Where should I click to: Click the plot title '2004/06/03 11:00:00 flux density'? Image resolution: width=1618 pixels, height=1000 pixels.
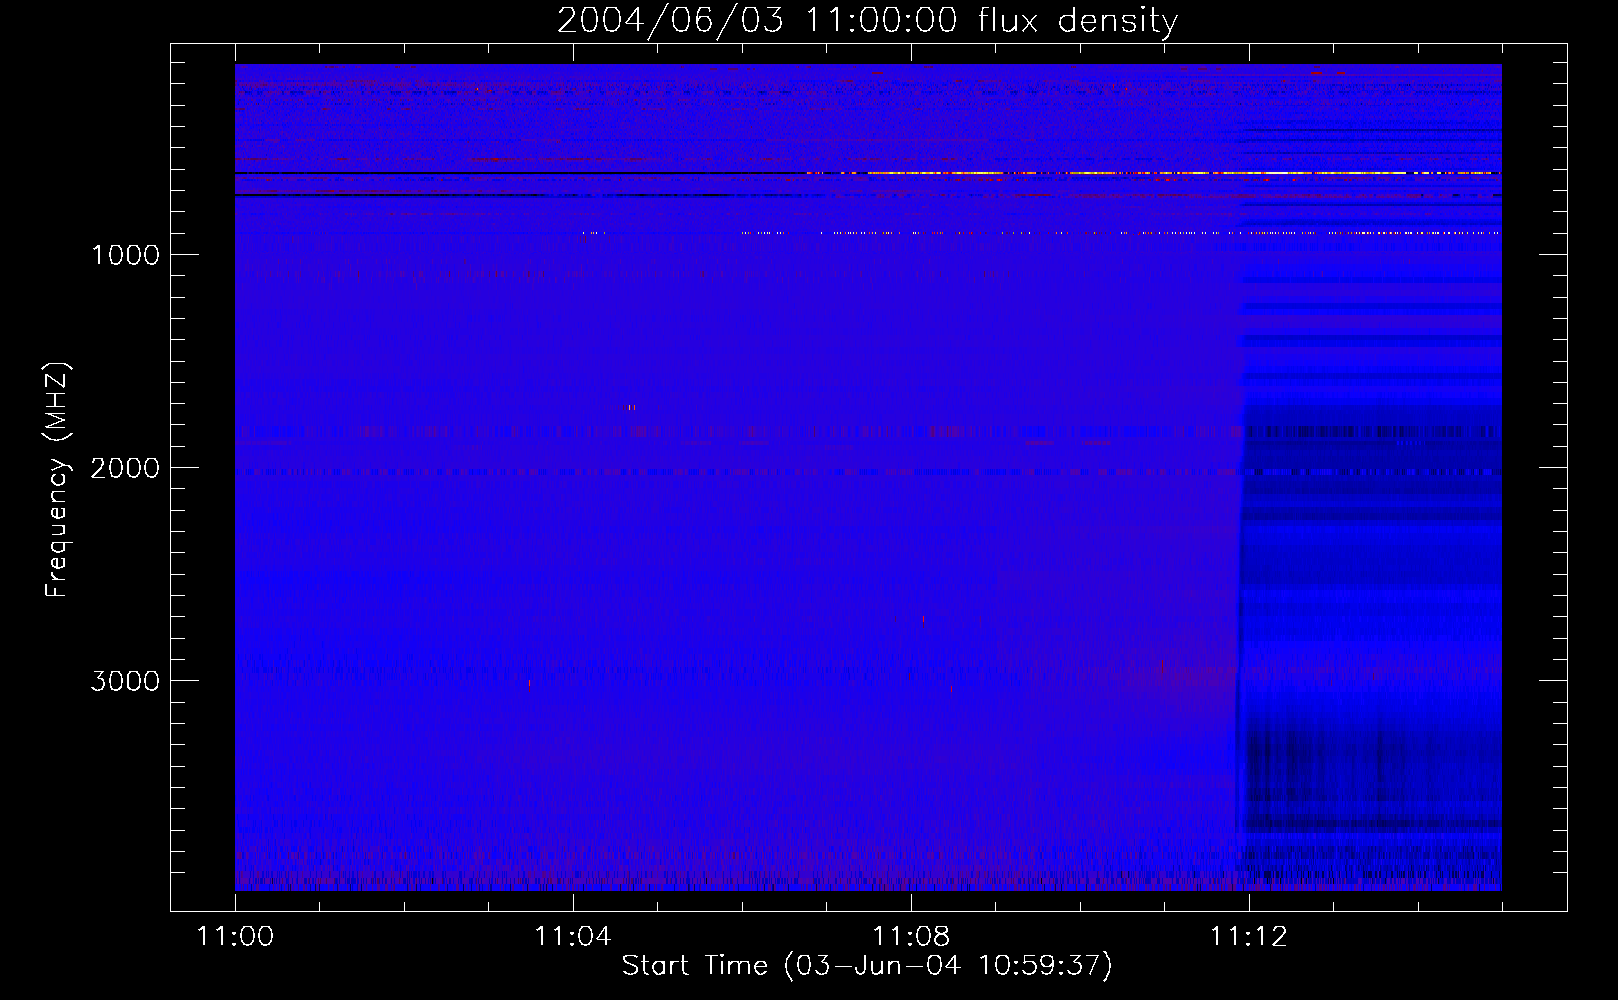coord(867,20)
